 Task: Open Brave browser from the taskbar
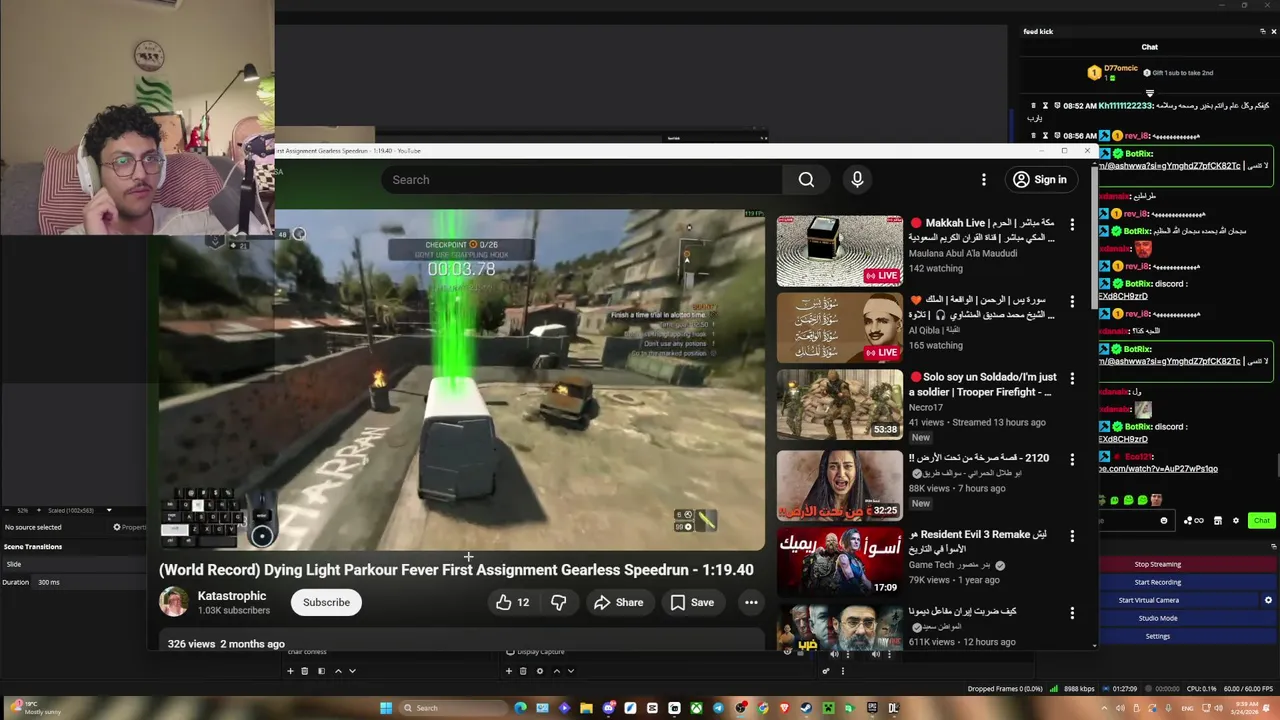click(x=784, y=708)
